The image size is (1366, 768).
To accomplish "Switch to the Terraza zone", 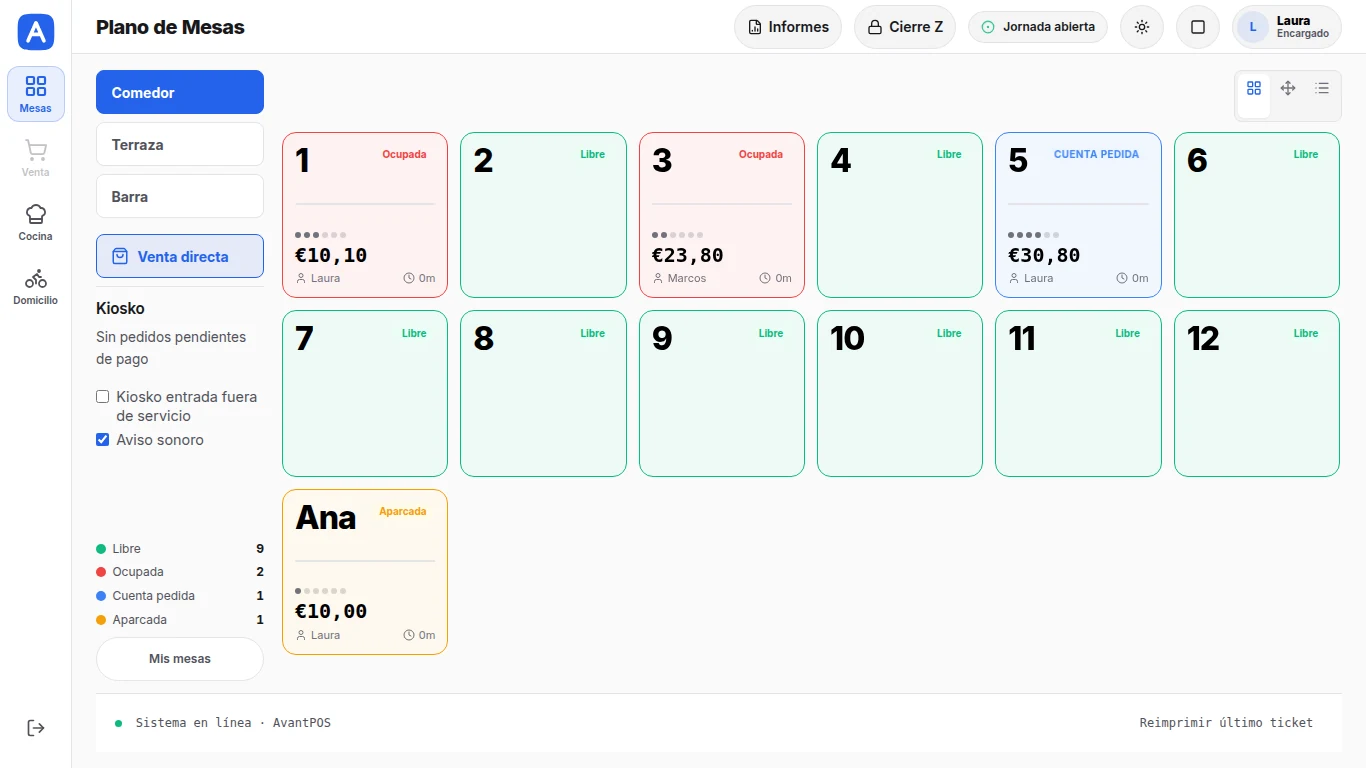I will coord(180,144).
